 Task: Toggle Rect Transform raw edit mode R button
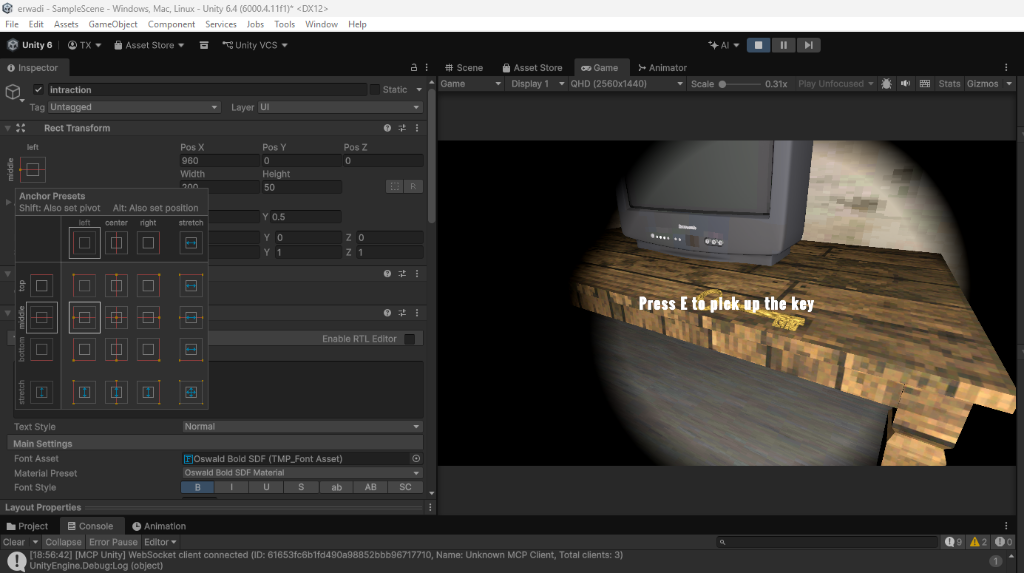click(x=413, y=187)
